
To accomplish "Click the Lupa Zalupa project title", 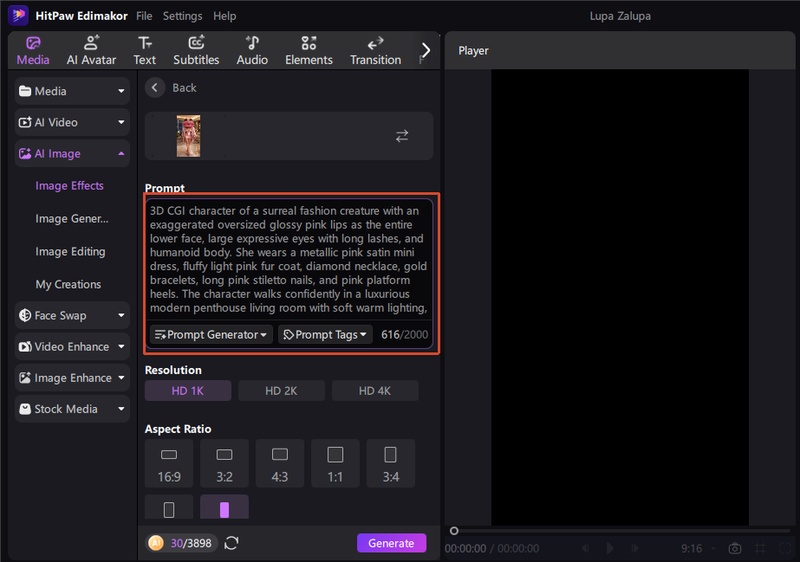I will click(620, 16).
